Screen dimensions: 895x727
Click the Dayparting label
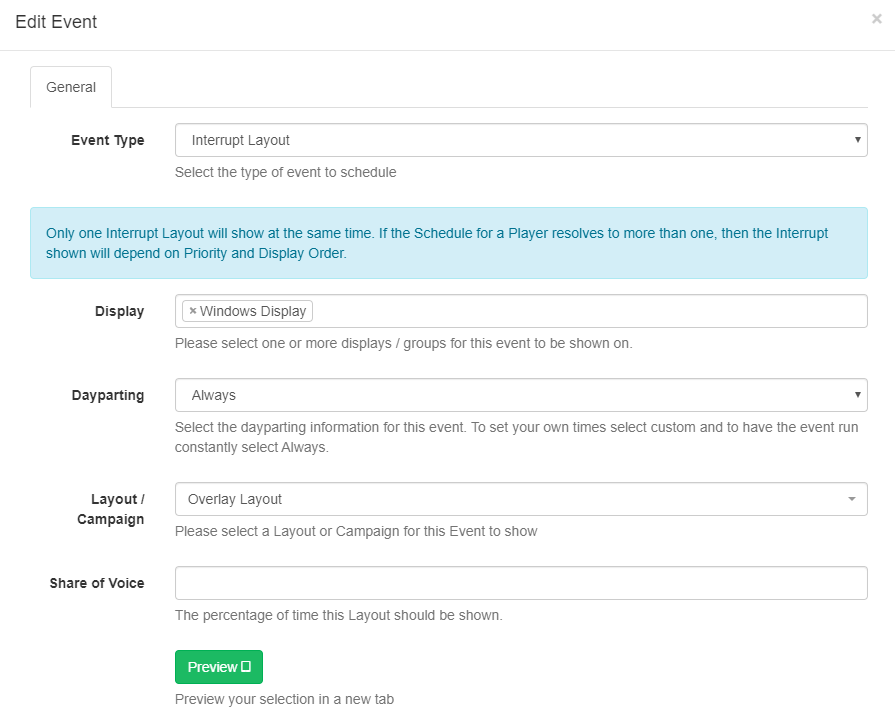[x=108, y=395]
